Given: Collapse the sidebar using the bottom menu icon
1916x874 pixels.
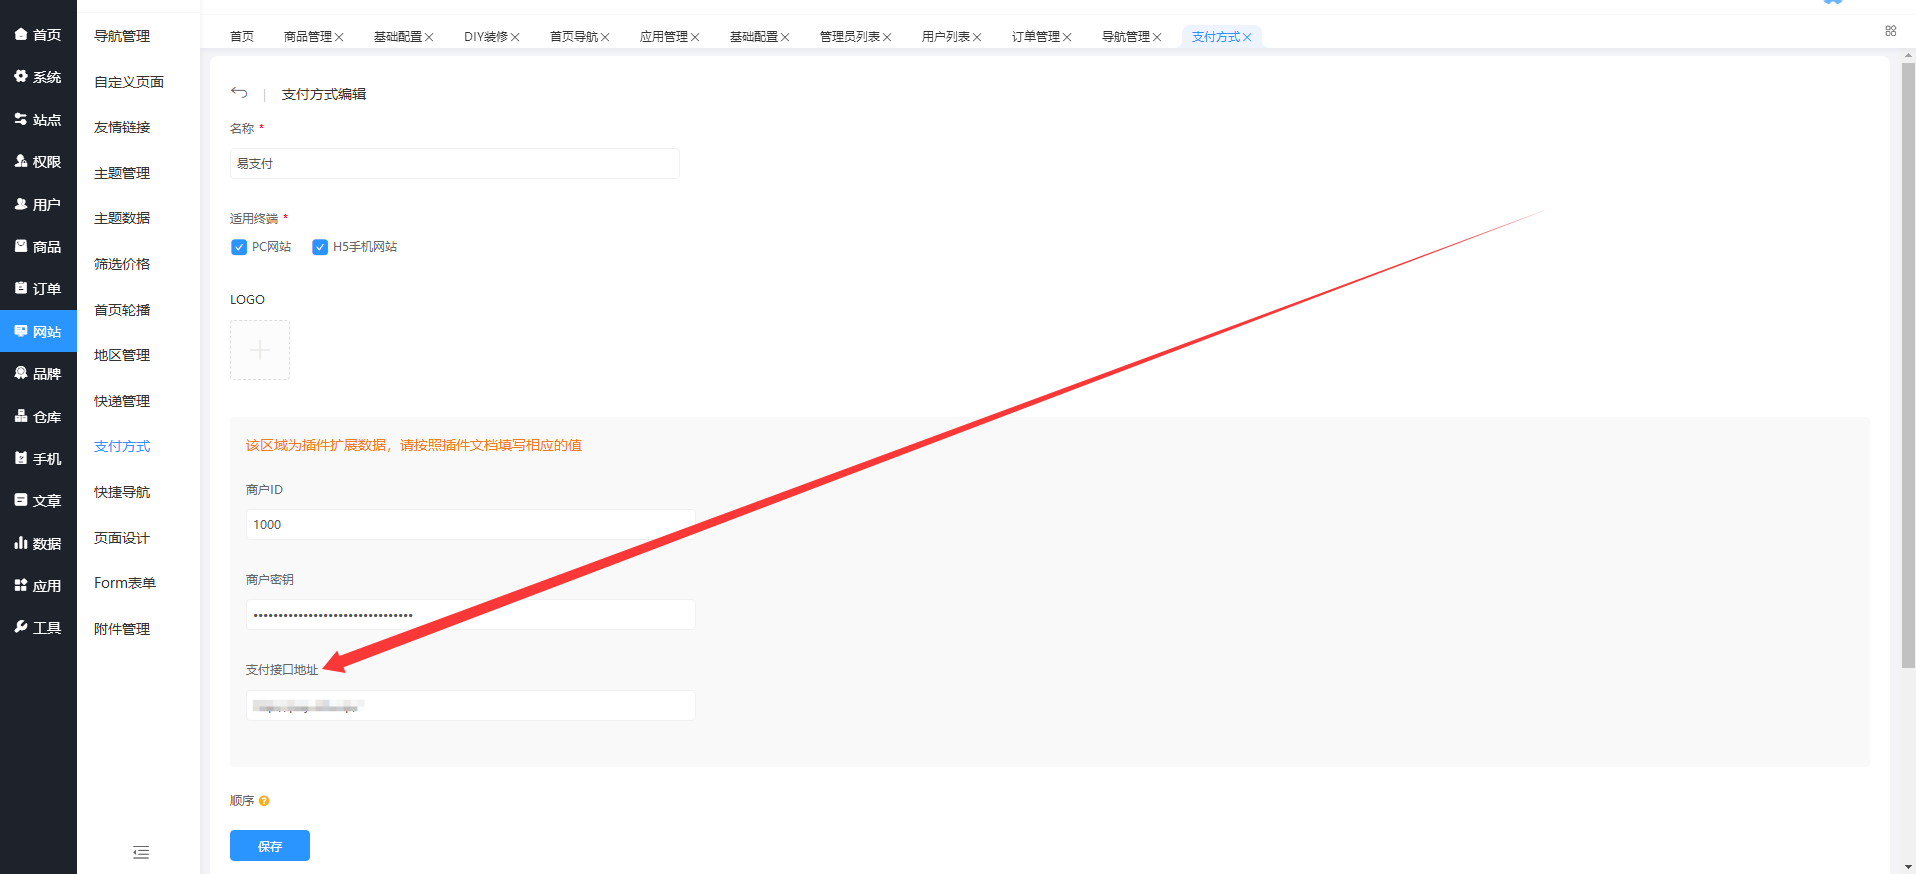Looking at the screenshot, I should coord(141,852).
